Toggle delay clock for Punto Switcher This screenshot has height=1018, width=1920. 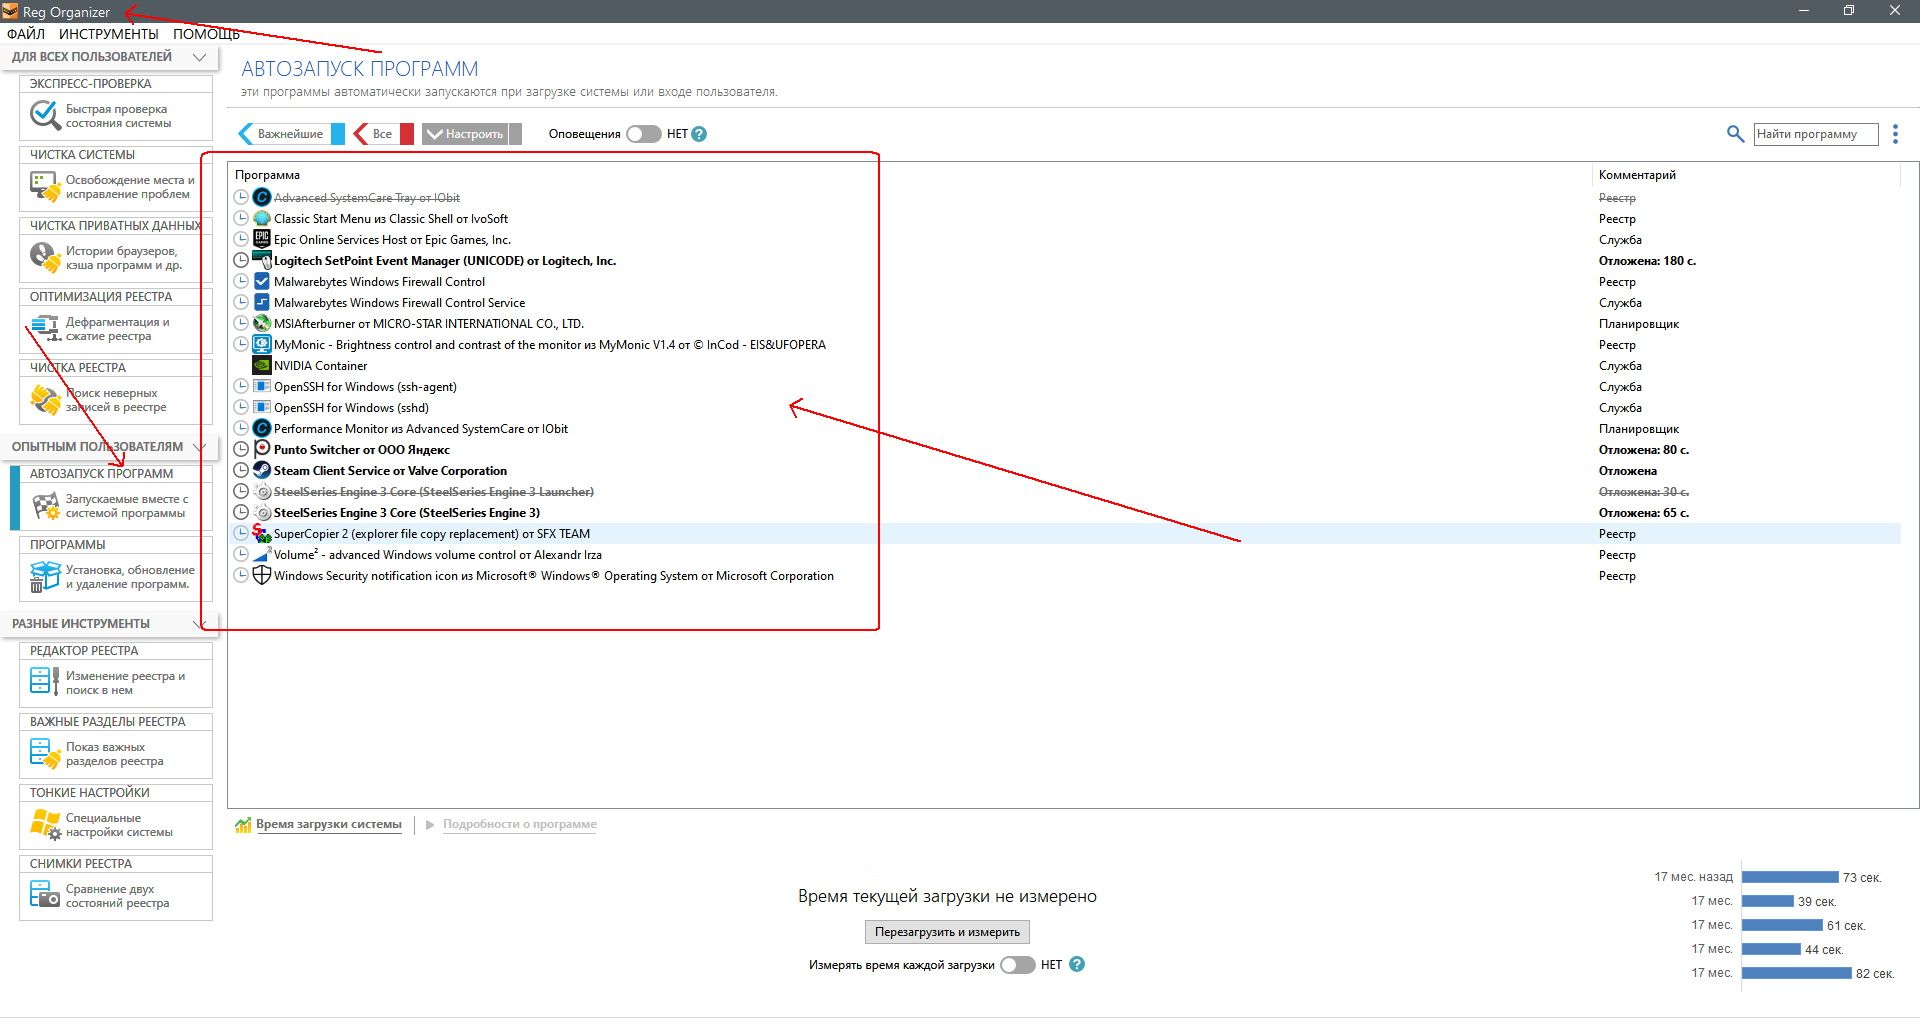(241, 449)
